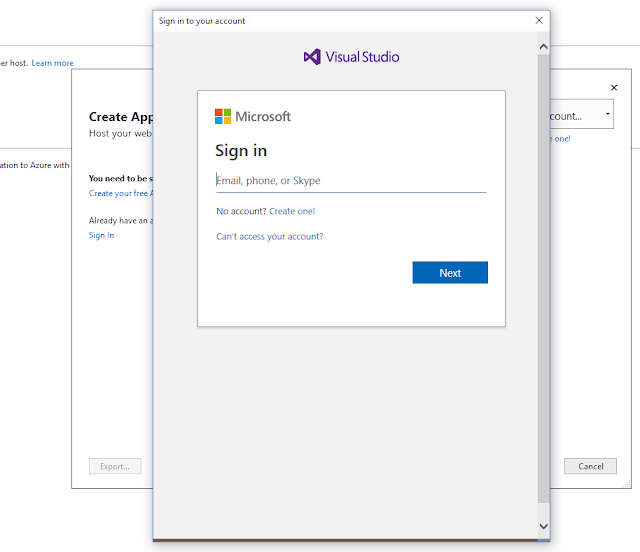
Task: Click Create your free account link behind dialog
Action: tap(121, 193)
